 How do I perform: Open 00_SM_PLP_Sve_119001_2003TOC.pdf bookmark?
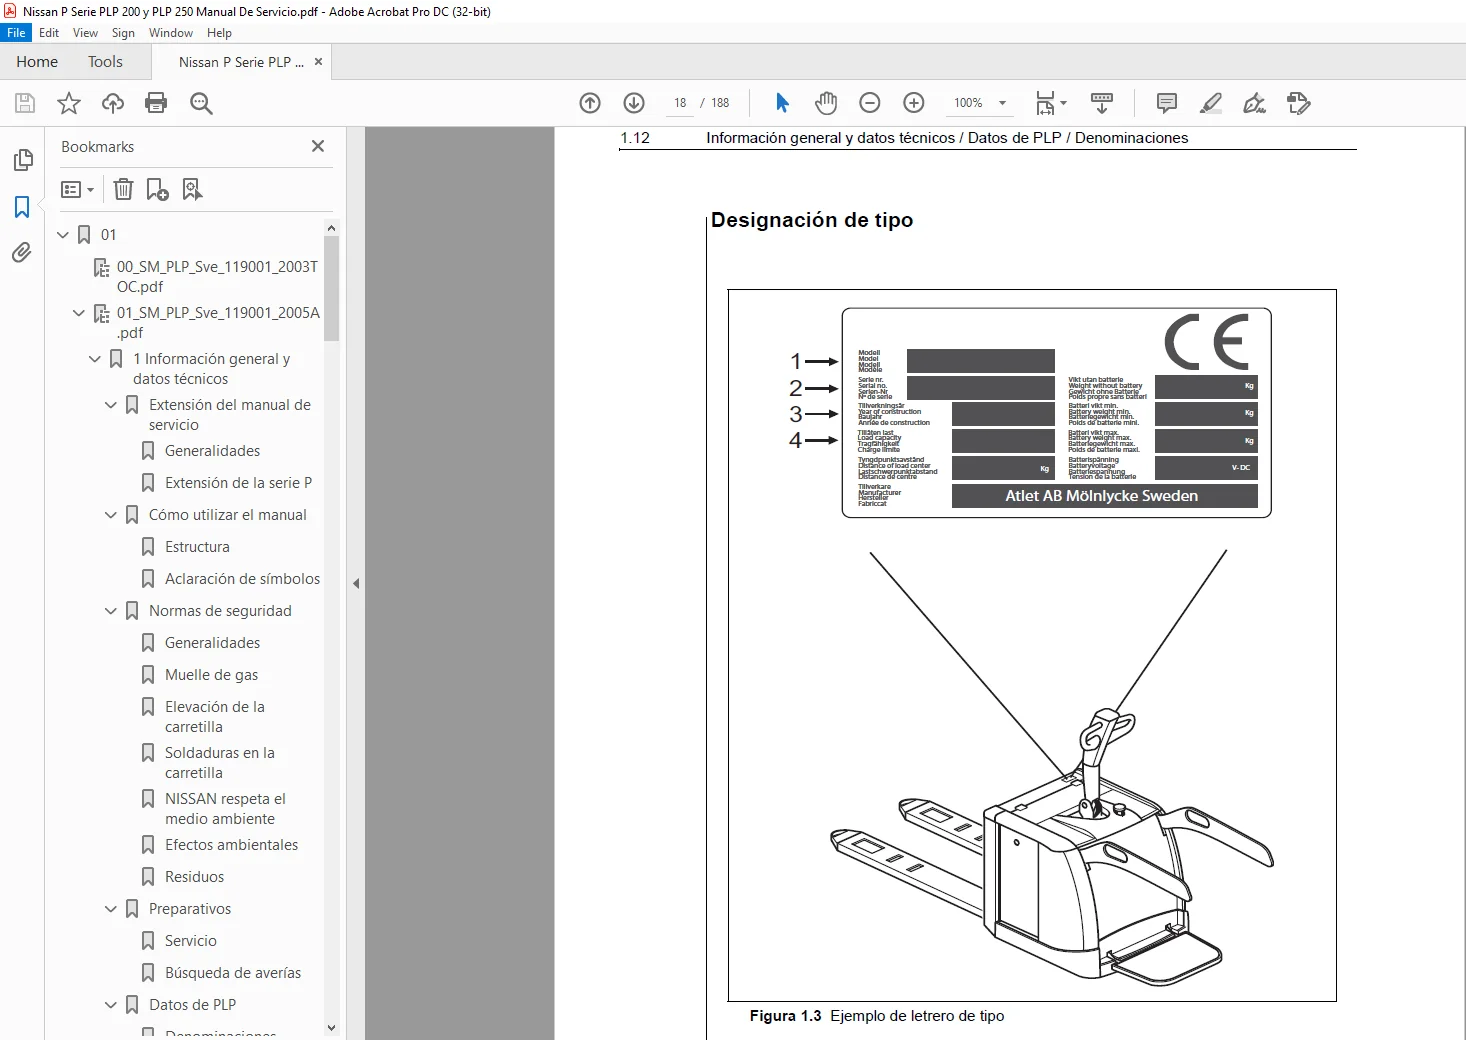218,277
